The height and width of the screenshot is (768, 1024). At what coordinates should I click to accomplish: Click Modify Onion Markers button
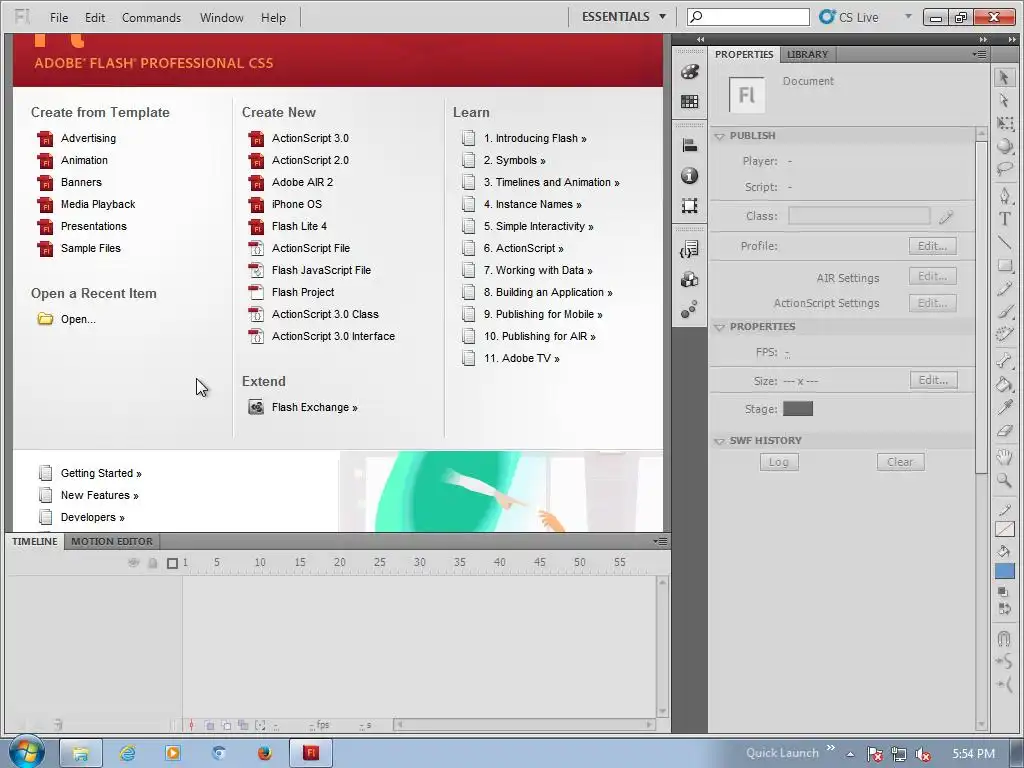pyautogui.click(x=260, y=726)
